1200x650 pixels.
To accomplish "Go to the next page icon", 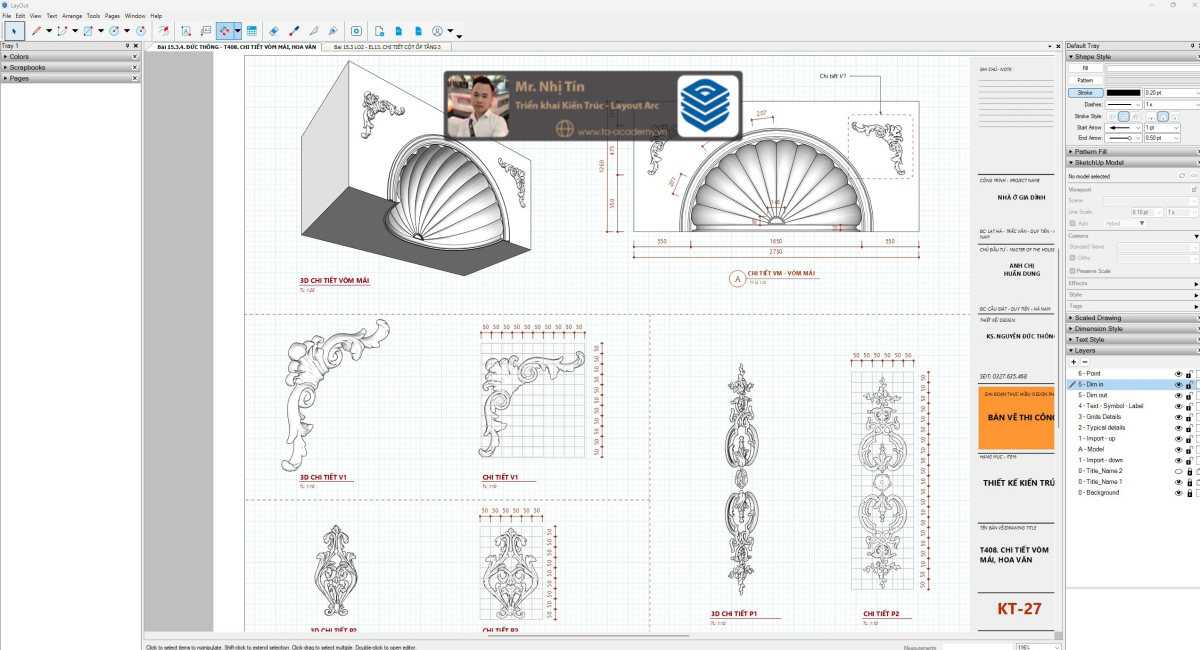I will pyautogui.click(x=418, y=31).
